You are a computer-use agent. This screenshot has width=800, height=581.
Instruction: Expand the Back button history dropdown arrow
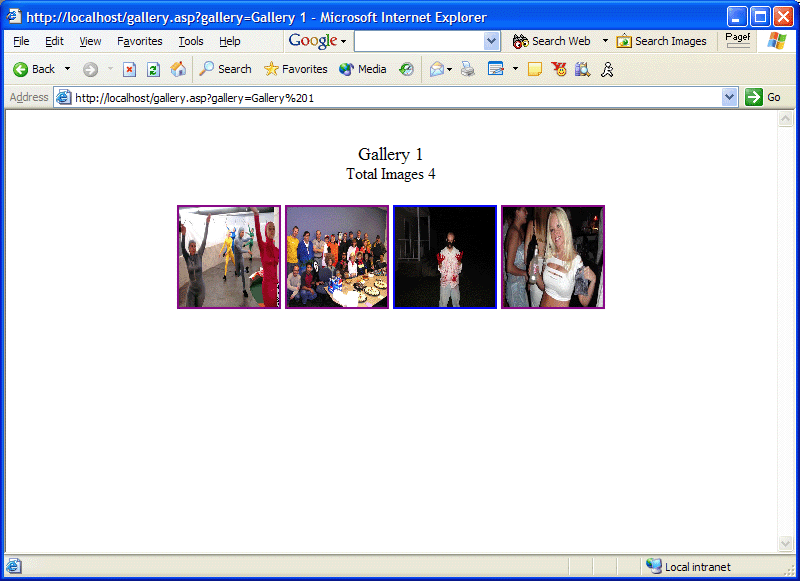(68, 69)
